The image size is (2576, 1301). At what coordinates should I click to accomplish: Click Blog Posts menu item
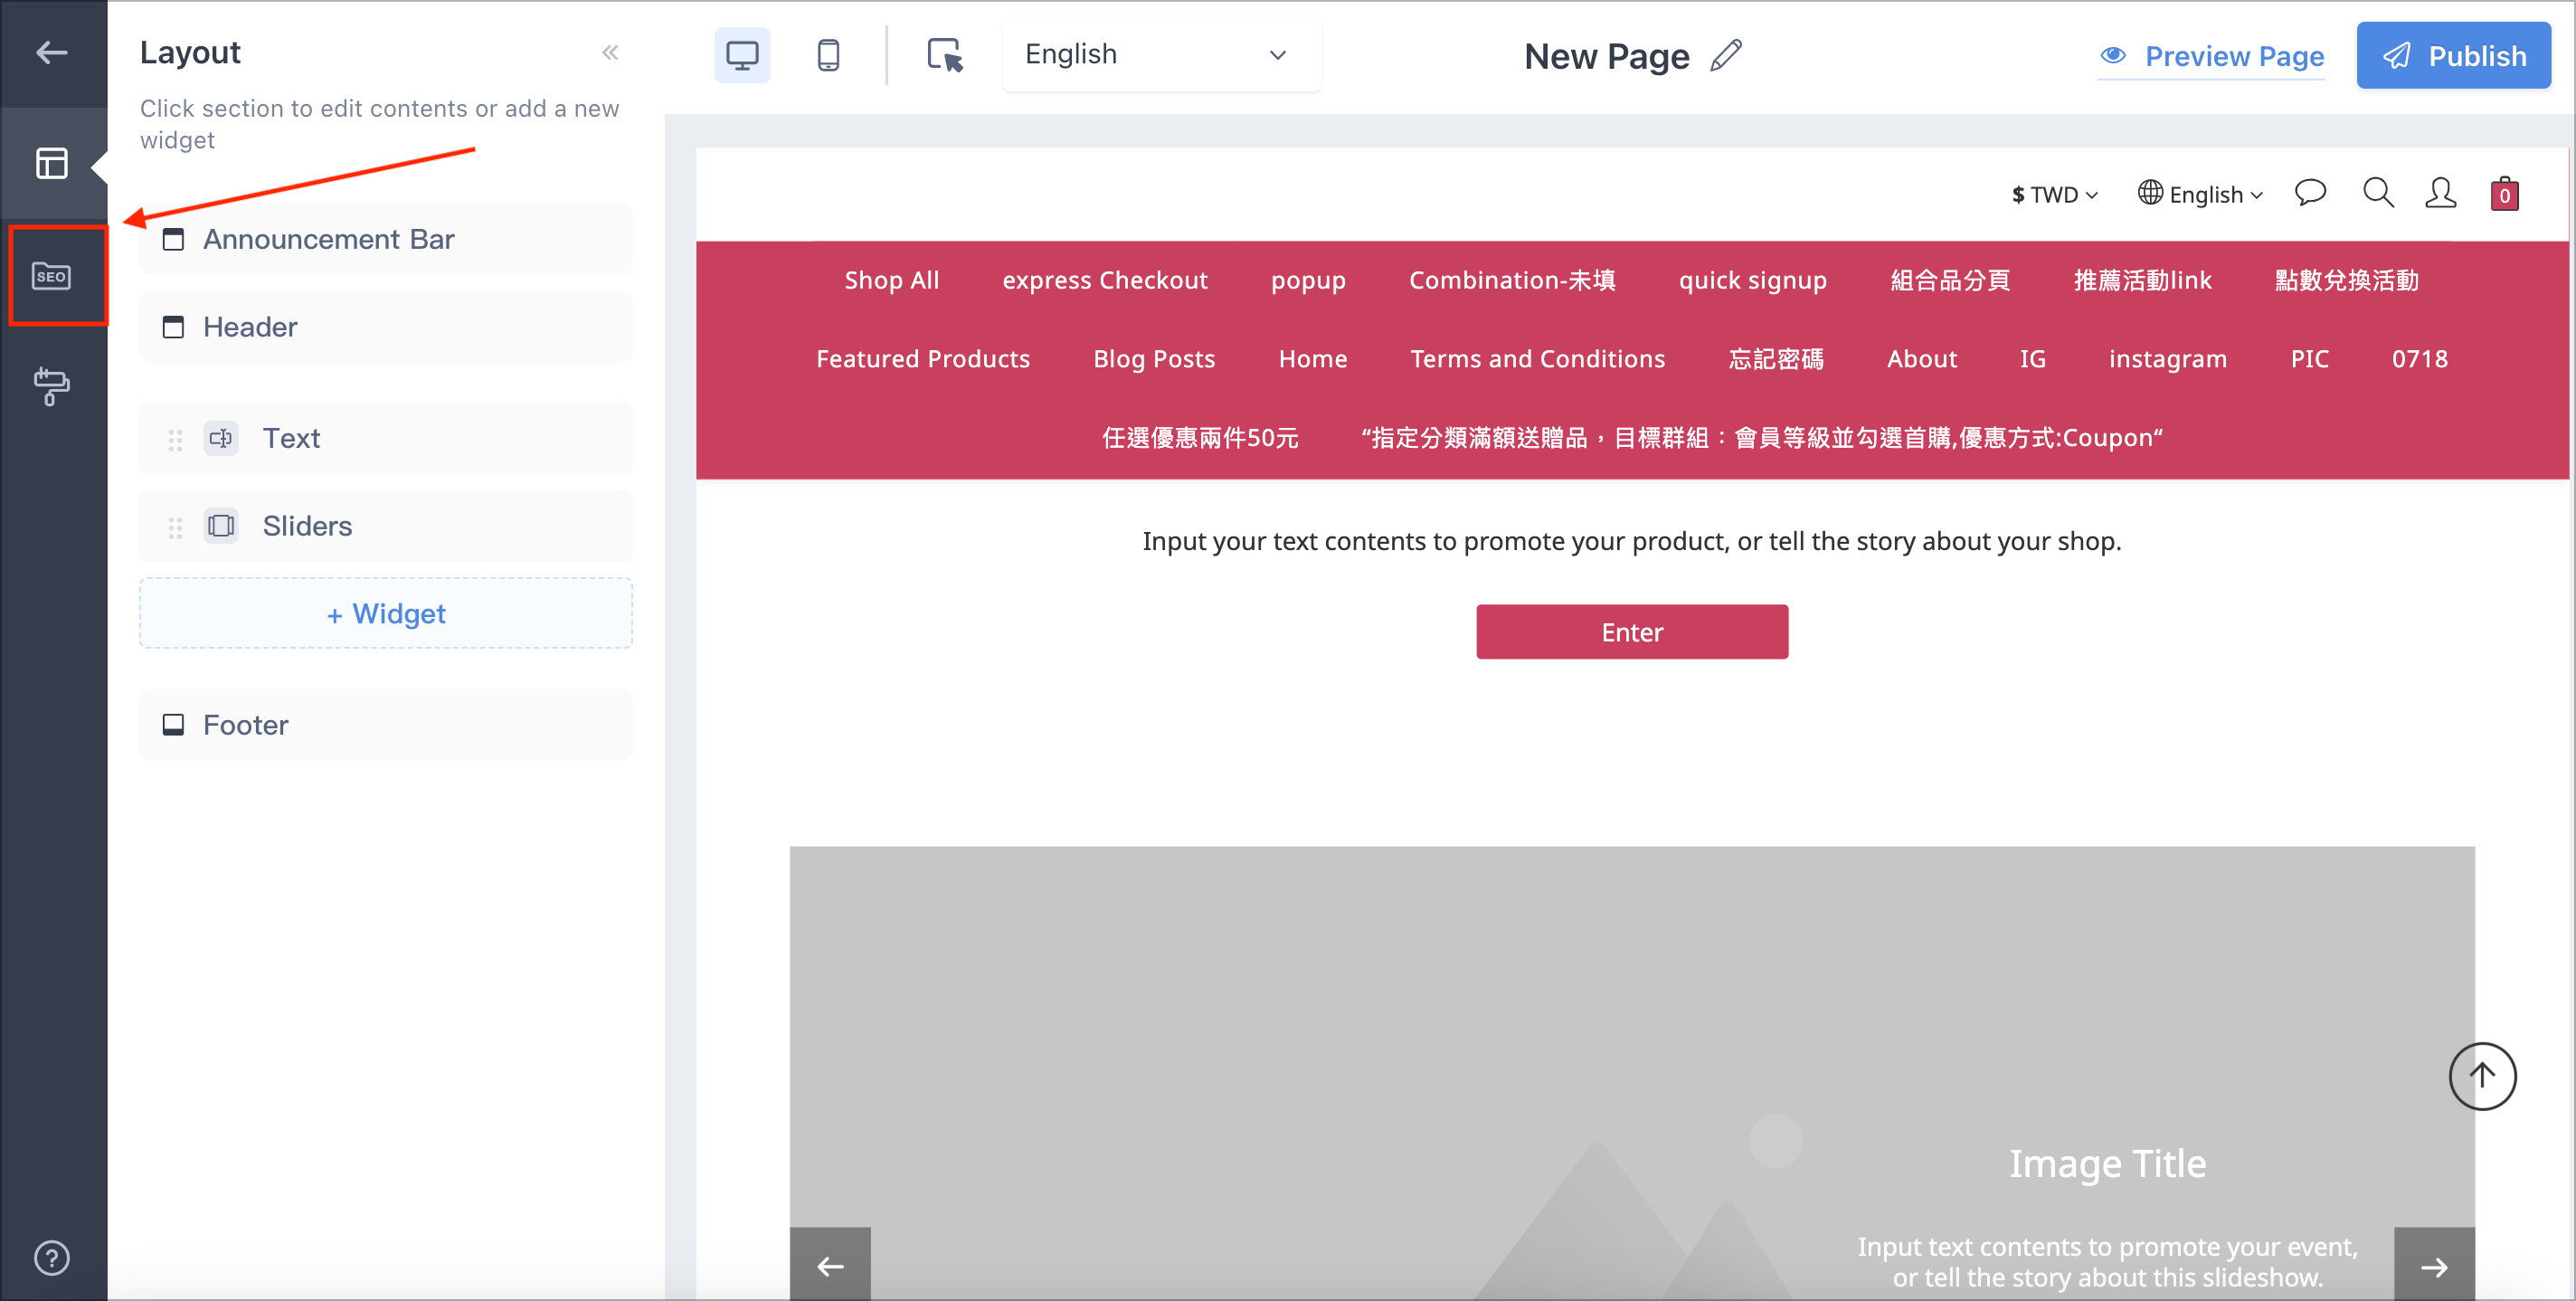click(1154, 359)
